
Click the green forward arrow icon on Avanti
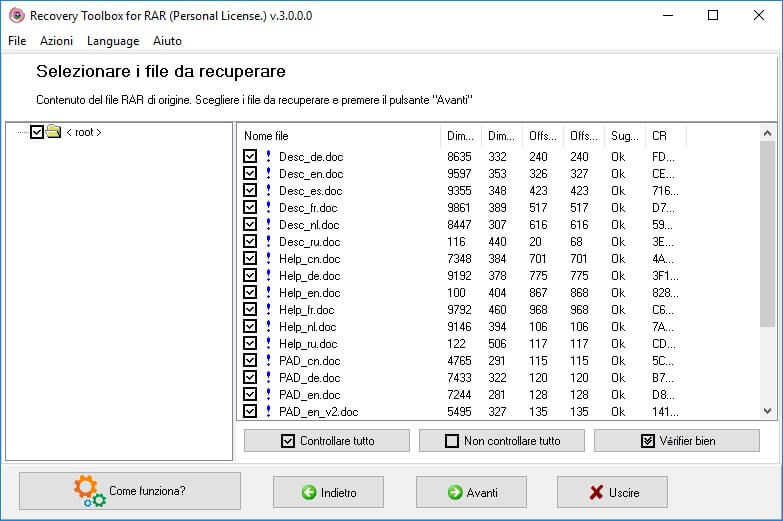pyautogui.click(x=455, y=492)
